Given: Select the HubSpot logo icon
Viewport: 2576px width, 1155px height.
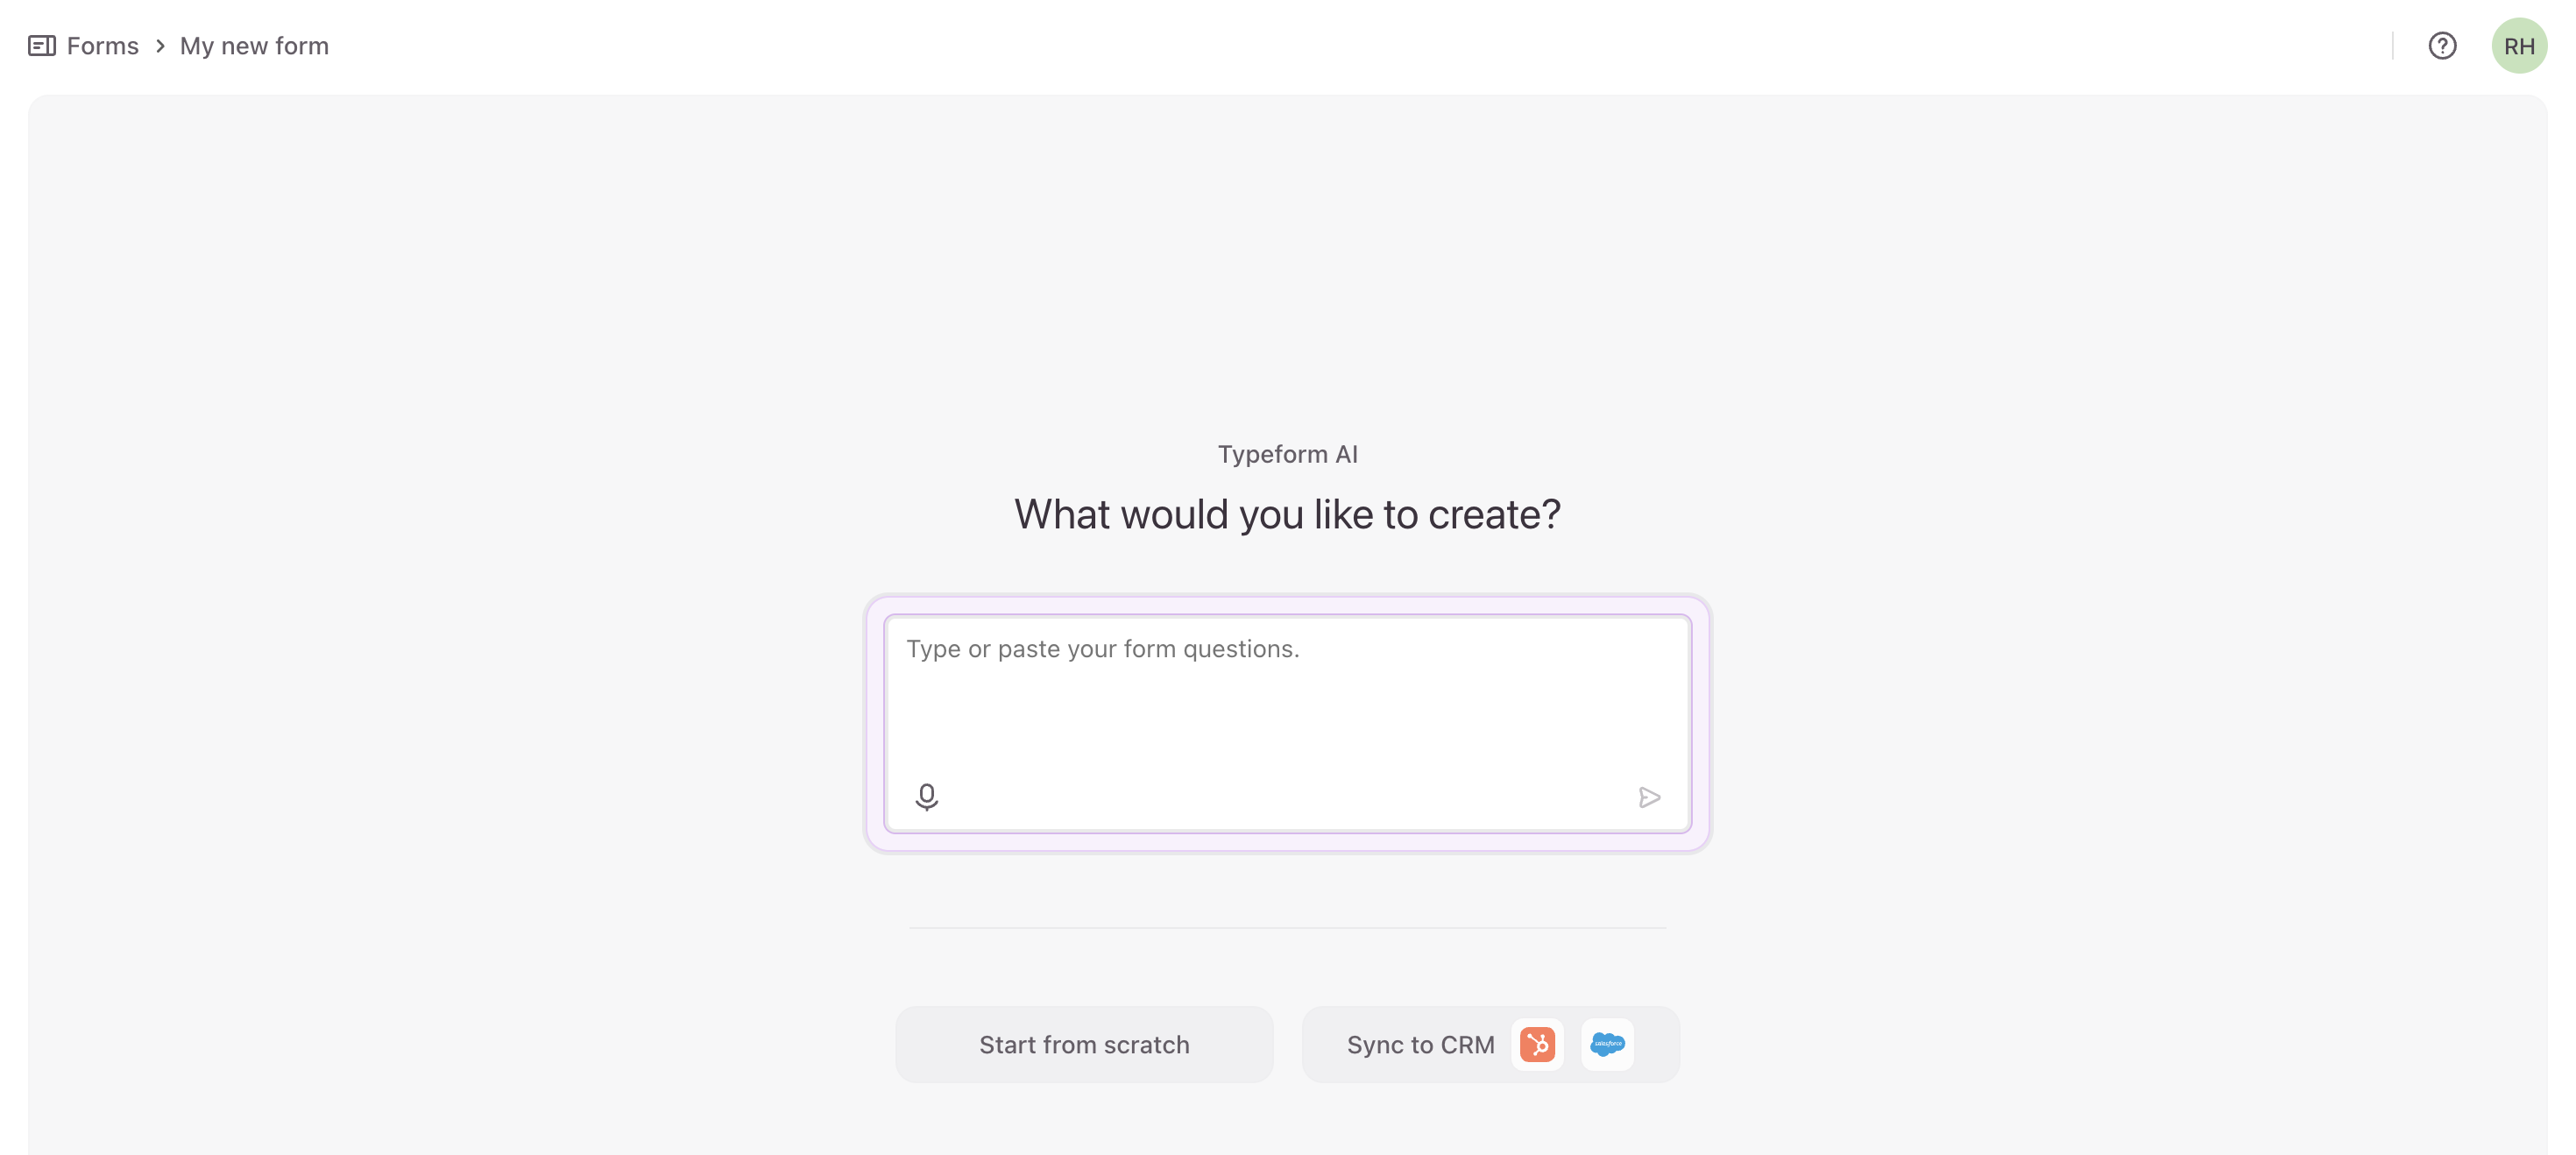Looking at the screenshot, I should point(1537,1044).
